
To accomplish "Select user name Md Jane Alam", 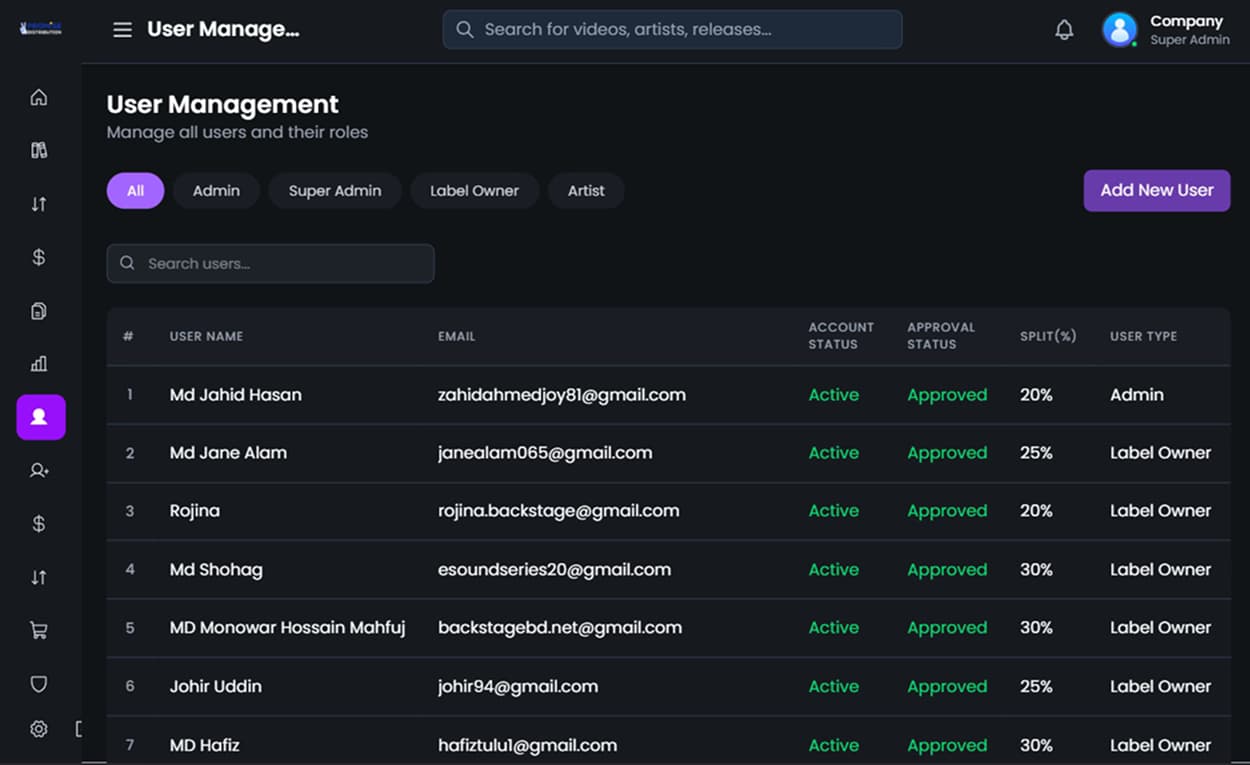I will tap(228, 453).
